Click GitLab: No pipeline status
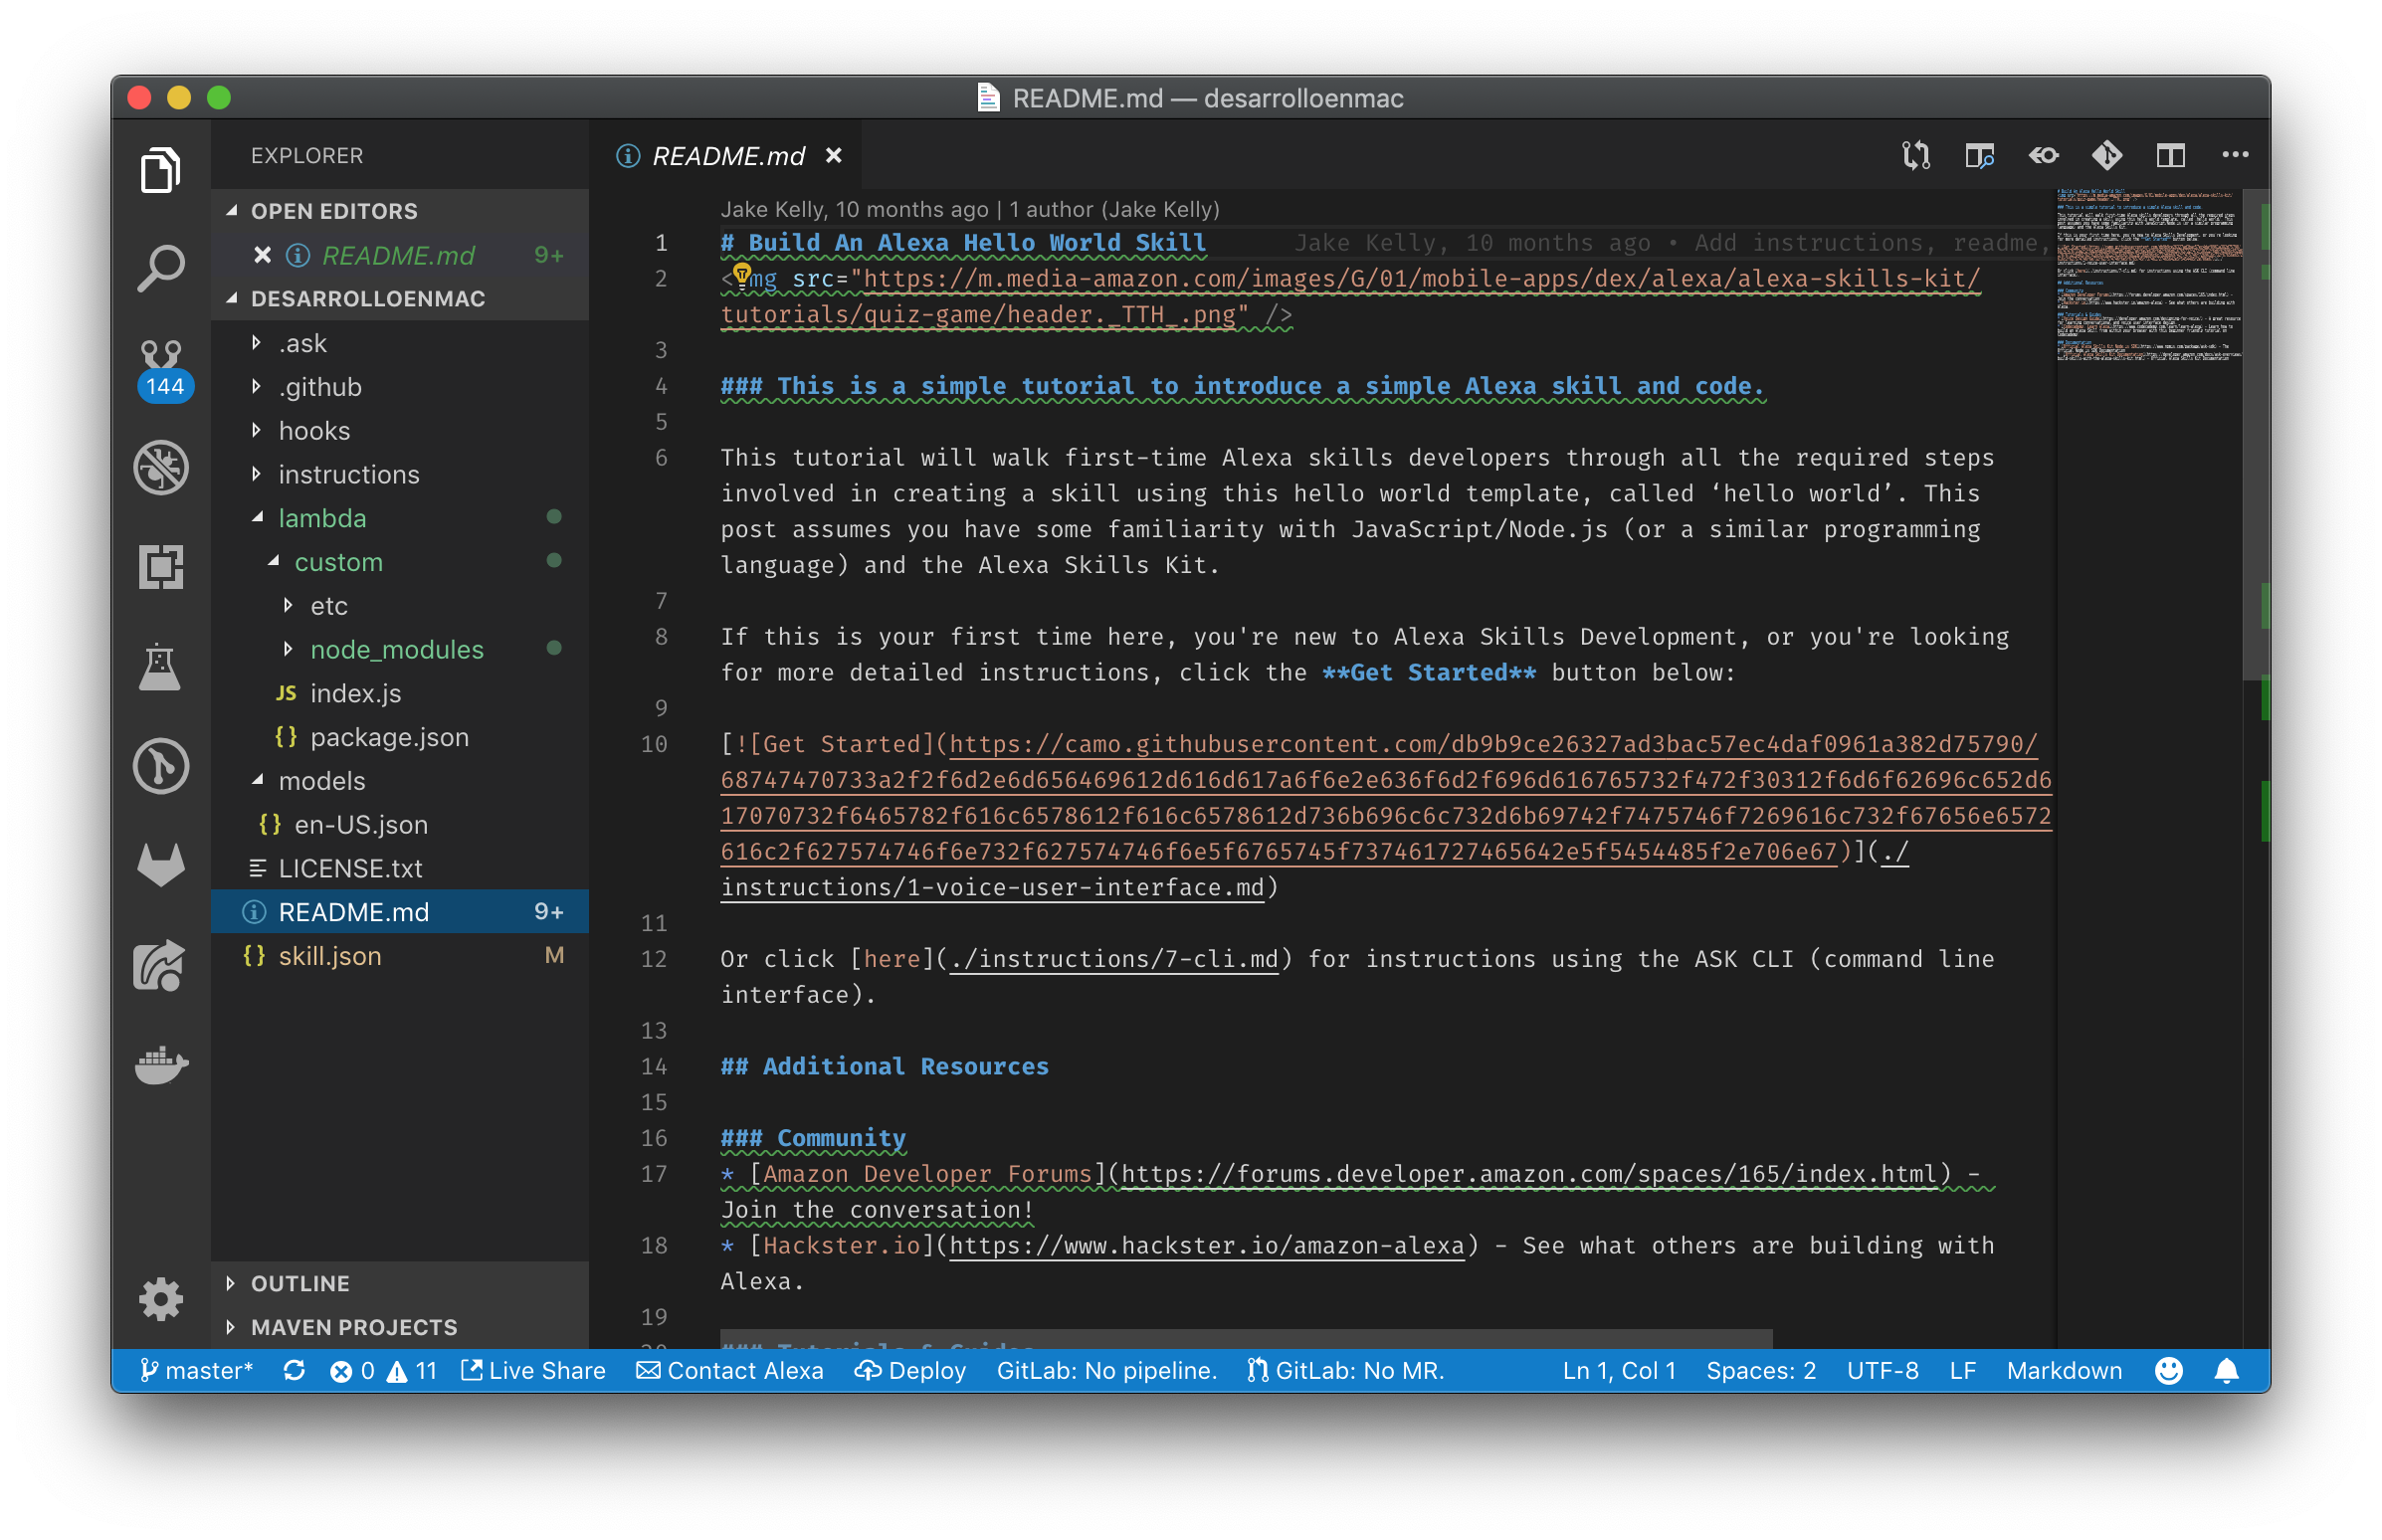The image size is (2382, 1540). coord(1106,1370)
